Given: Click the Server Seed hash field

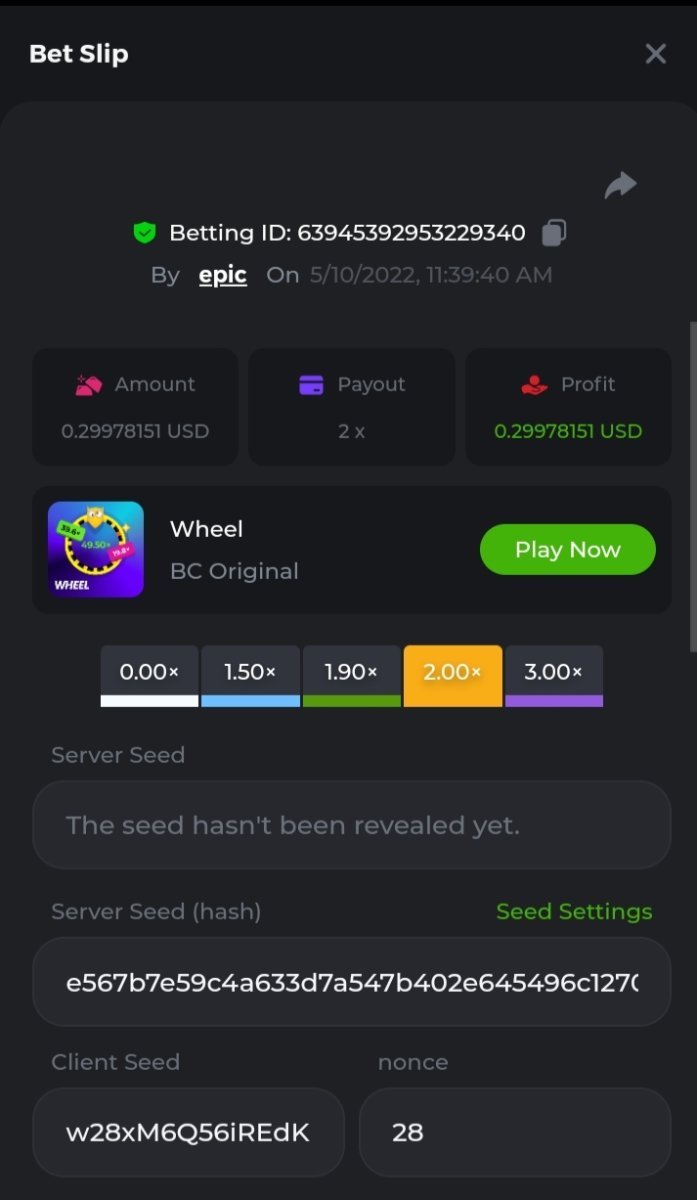Looking at the screenshot, I should pos(351,982).
